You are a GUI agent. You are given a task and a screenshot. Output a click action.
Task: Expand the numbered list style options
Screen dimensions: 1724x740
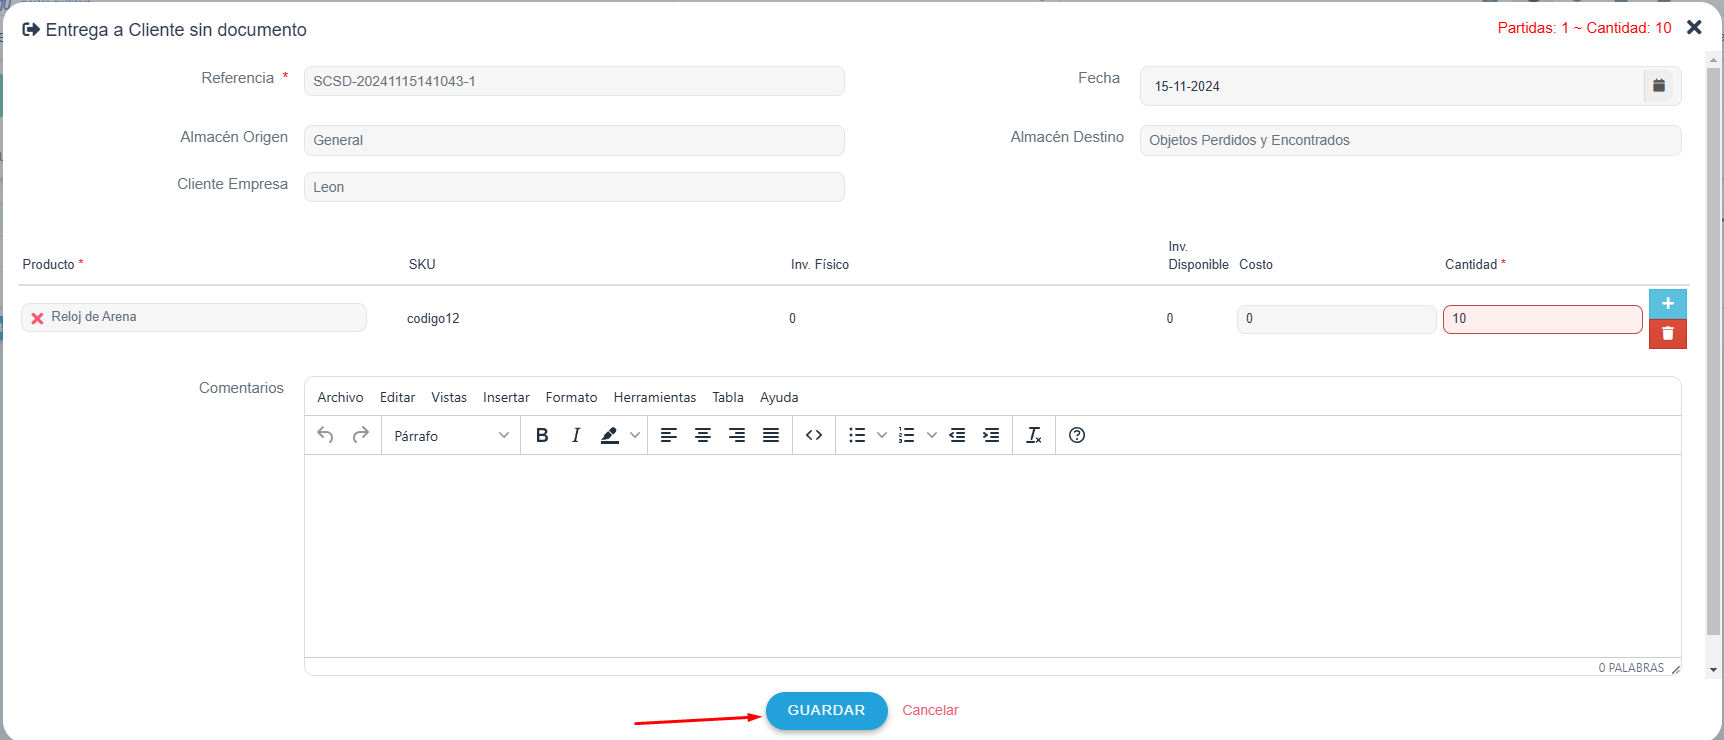[932, 435]
